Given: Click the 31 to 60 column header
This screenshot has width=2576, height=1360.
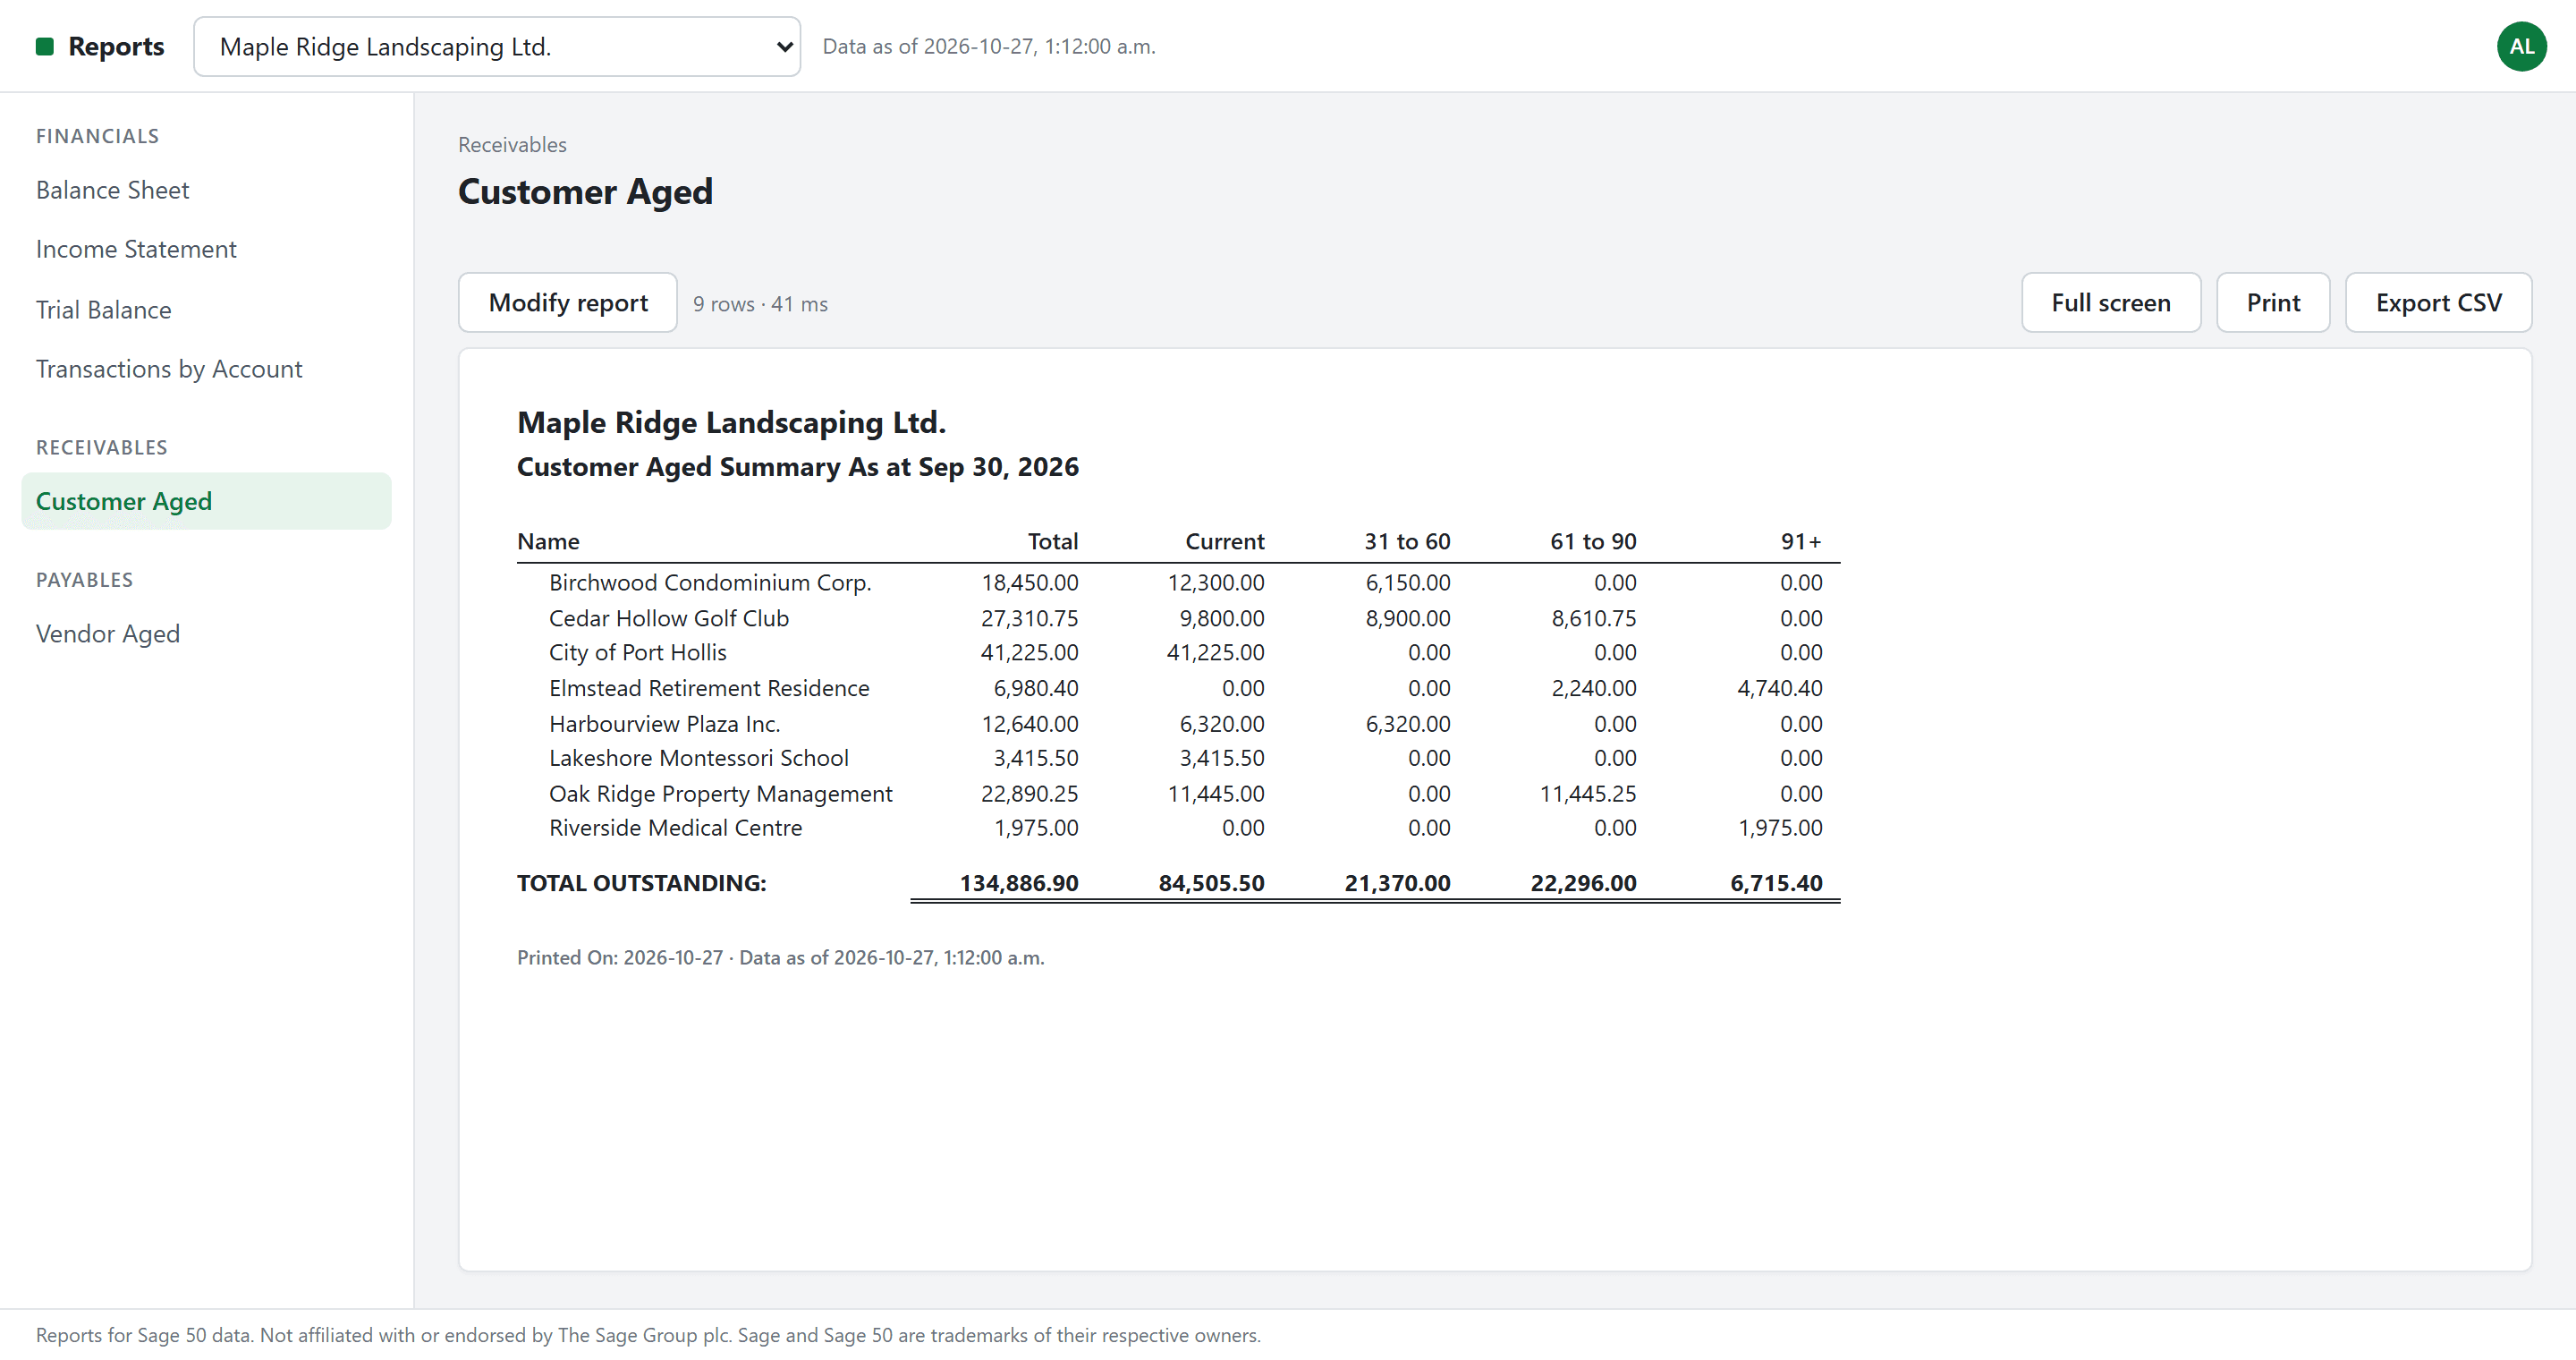Looking at the screenshot, I should coord(1407,541).
